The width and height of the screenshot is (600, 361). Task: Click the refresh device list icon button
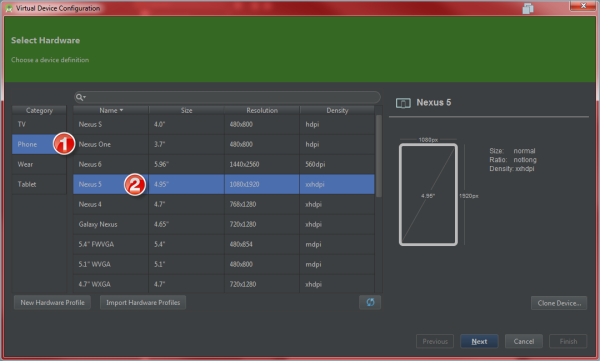pyautogui.click(x=370, y=302)
